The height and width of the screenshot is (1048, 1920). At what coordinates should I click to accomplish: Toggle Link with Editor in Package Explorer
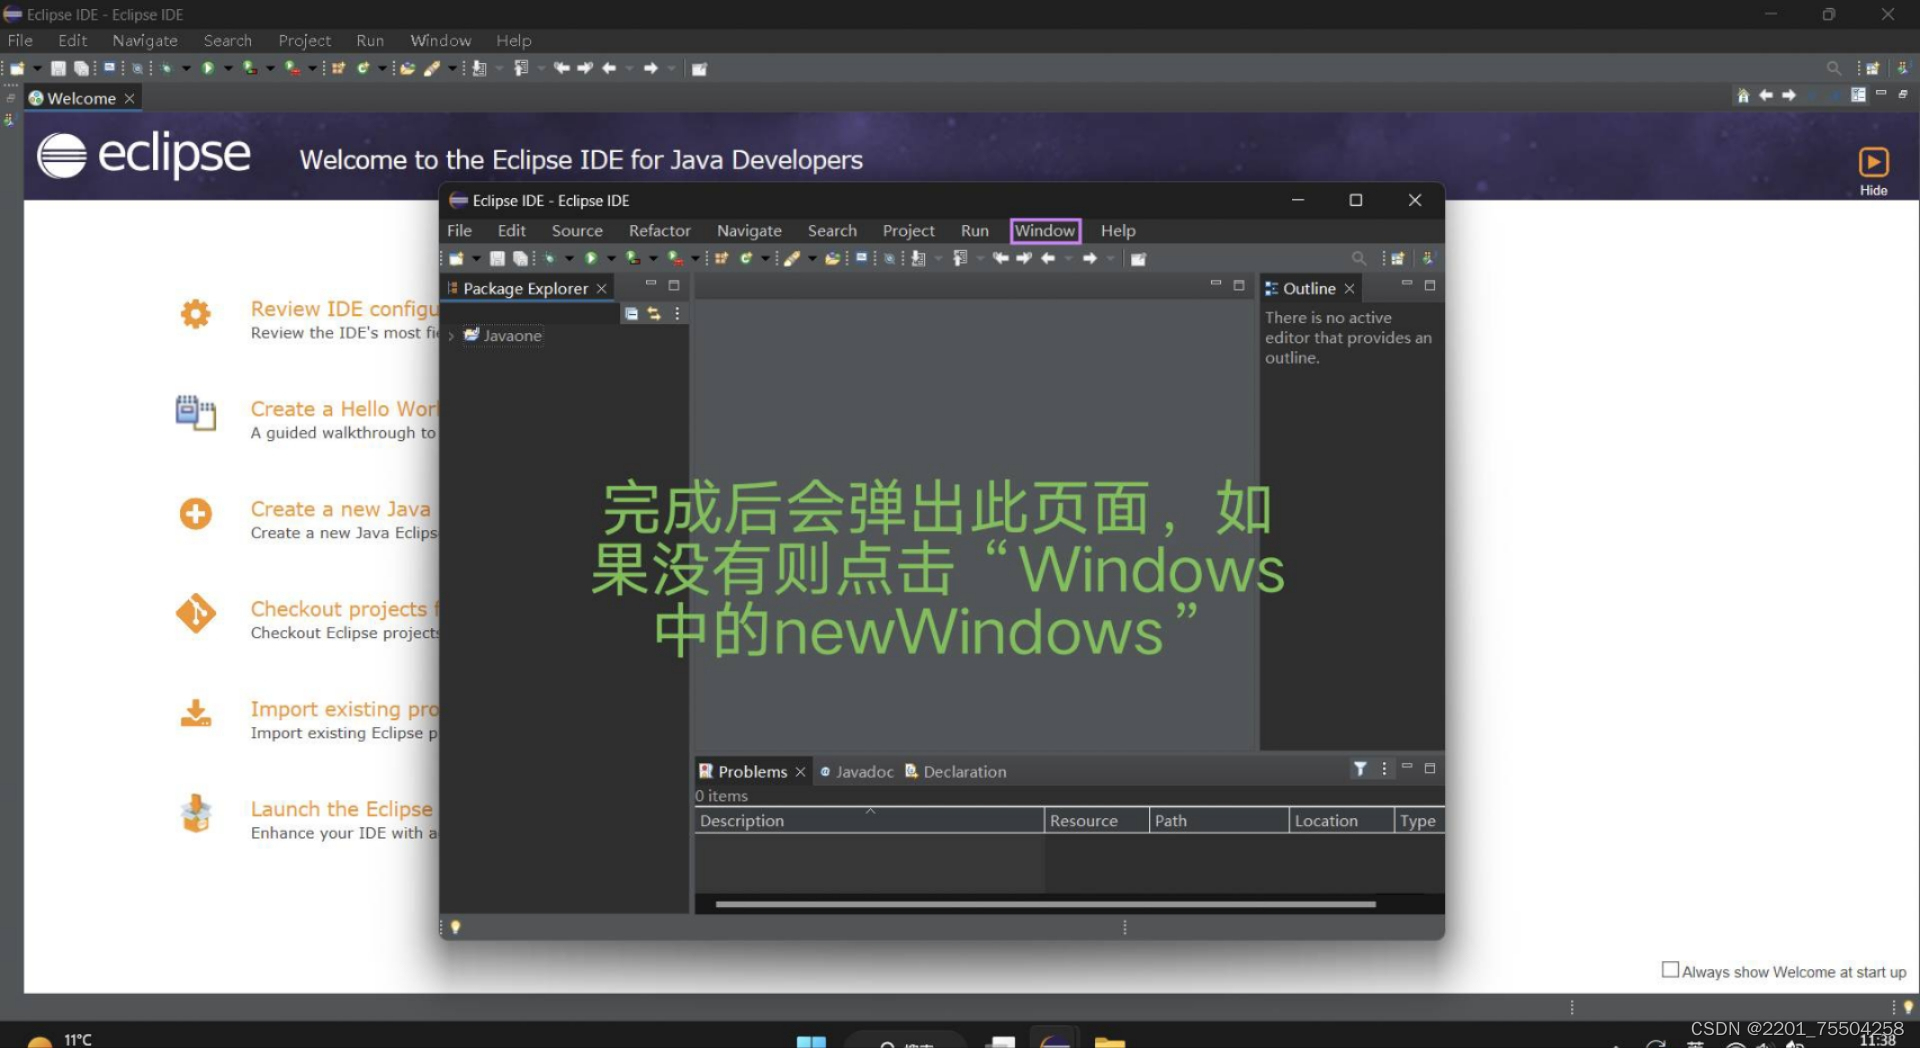pyautogui.click(x=654, y=314)
